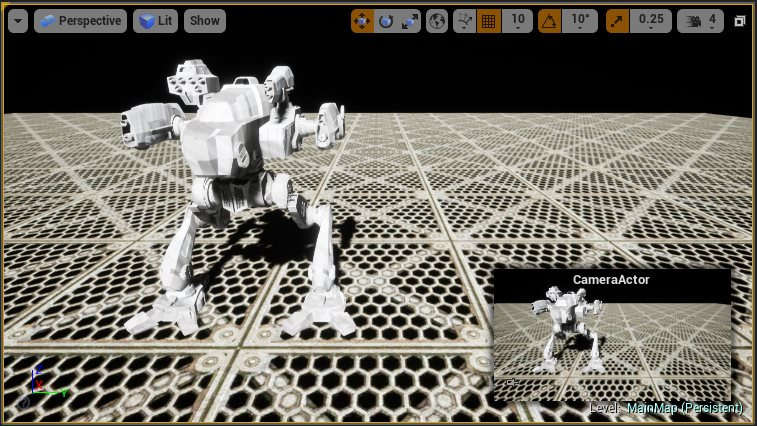Open the Perspective view mode menu
Screen dimensions: 757x426
point(80,21)
